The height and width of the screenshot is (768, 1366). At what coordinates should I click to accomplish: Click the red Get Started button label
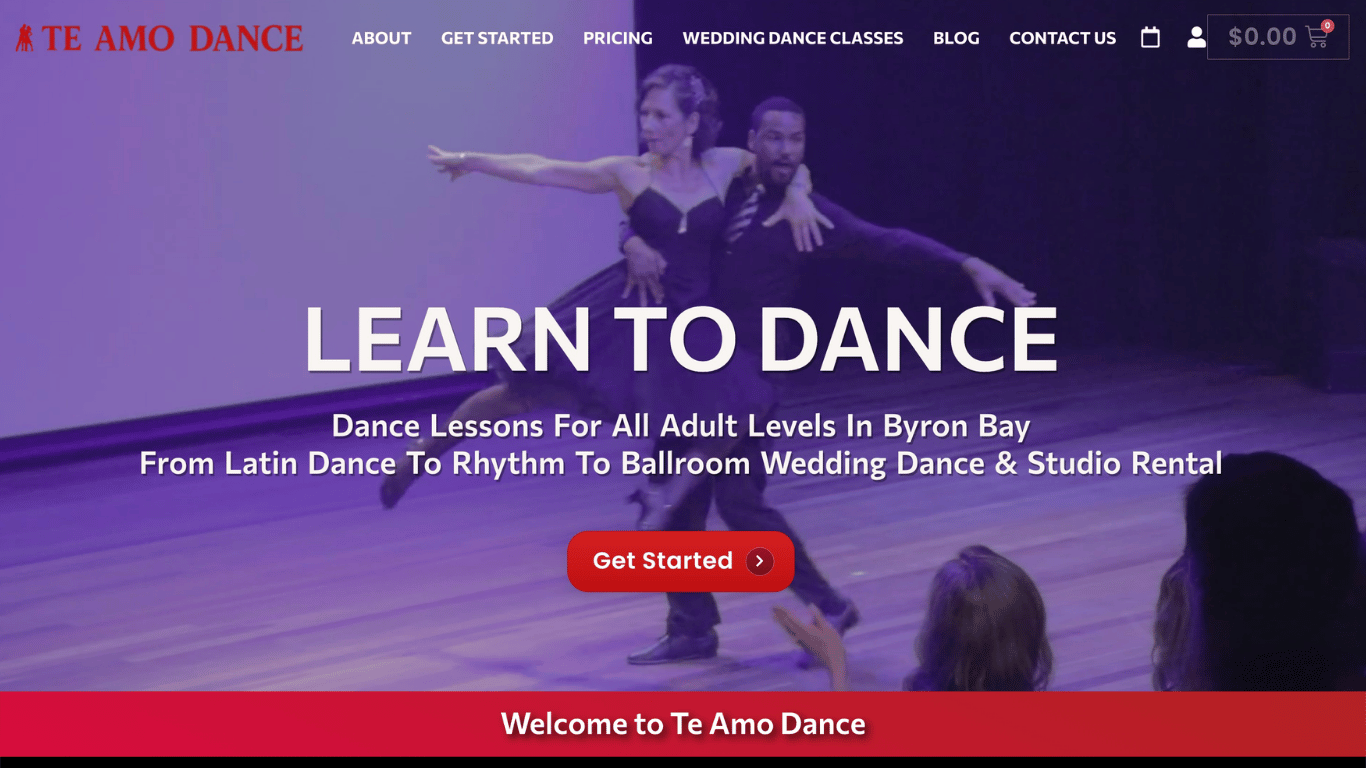[x=662, y=561]
